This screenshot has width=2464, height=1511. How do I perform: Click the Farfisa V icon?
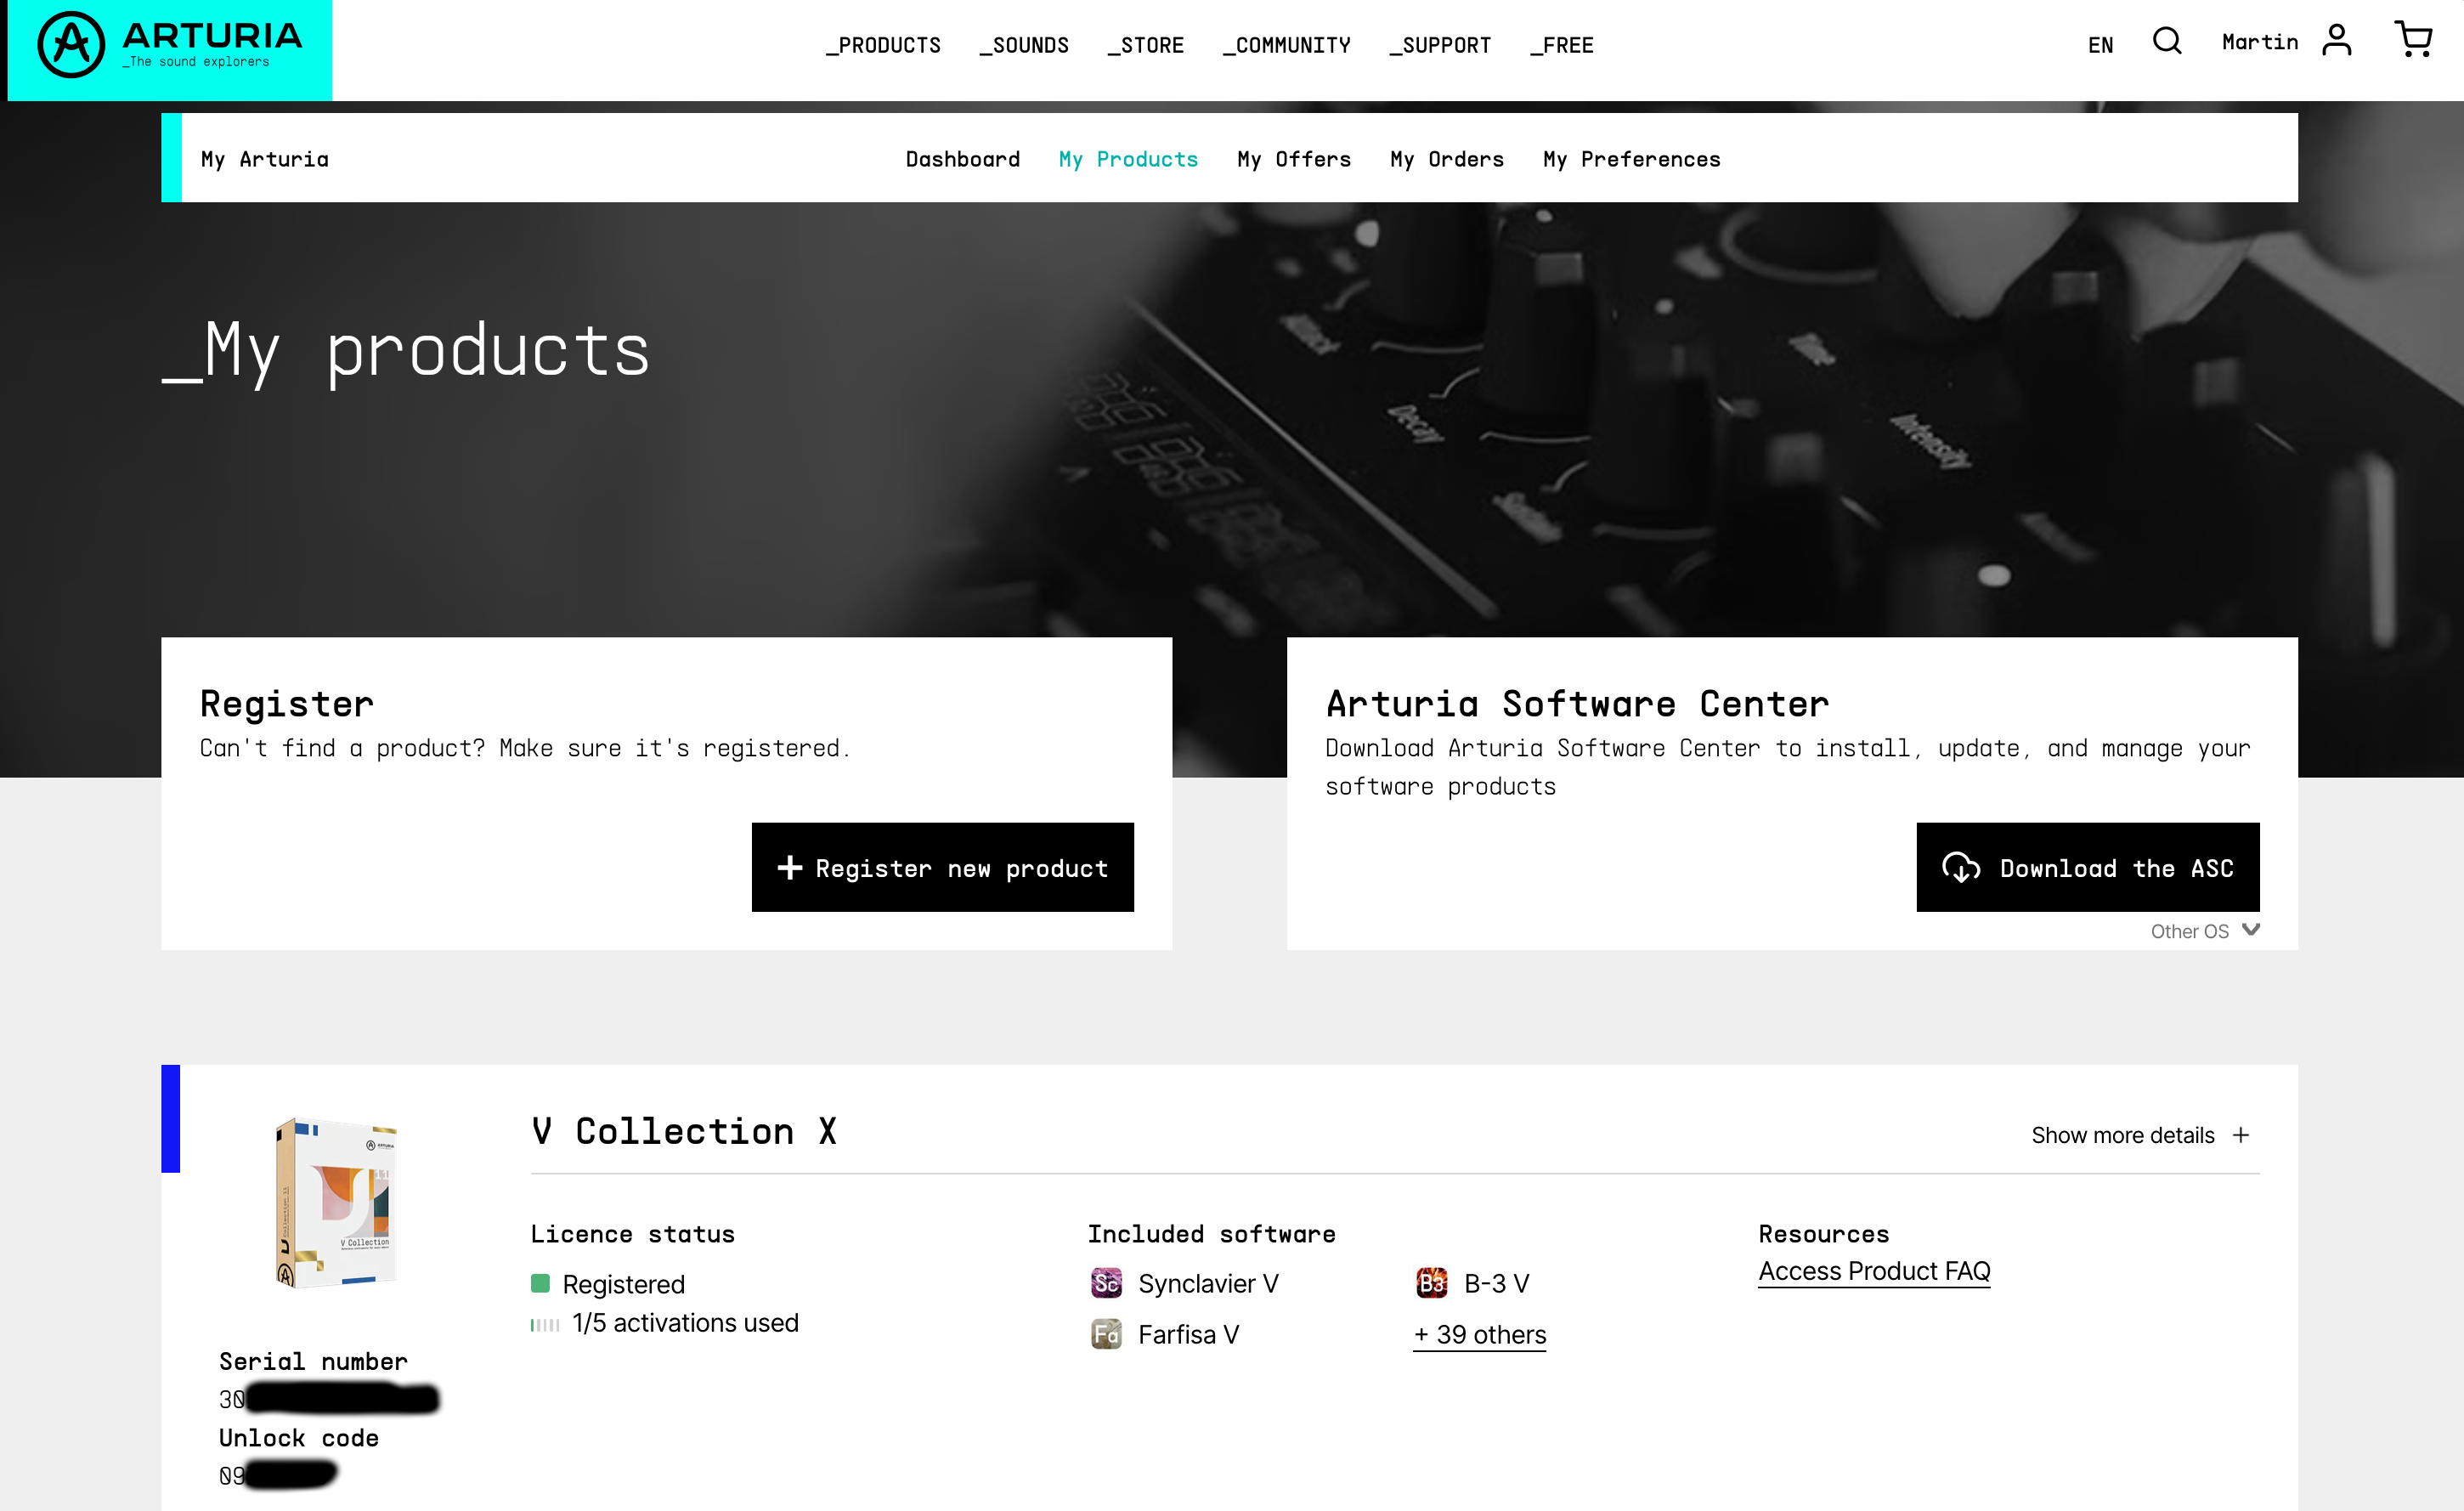click(1106, 1334)
